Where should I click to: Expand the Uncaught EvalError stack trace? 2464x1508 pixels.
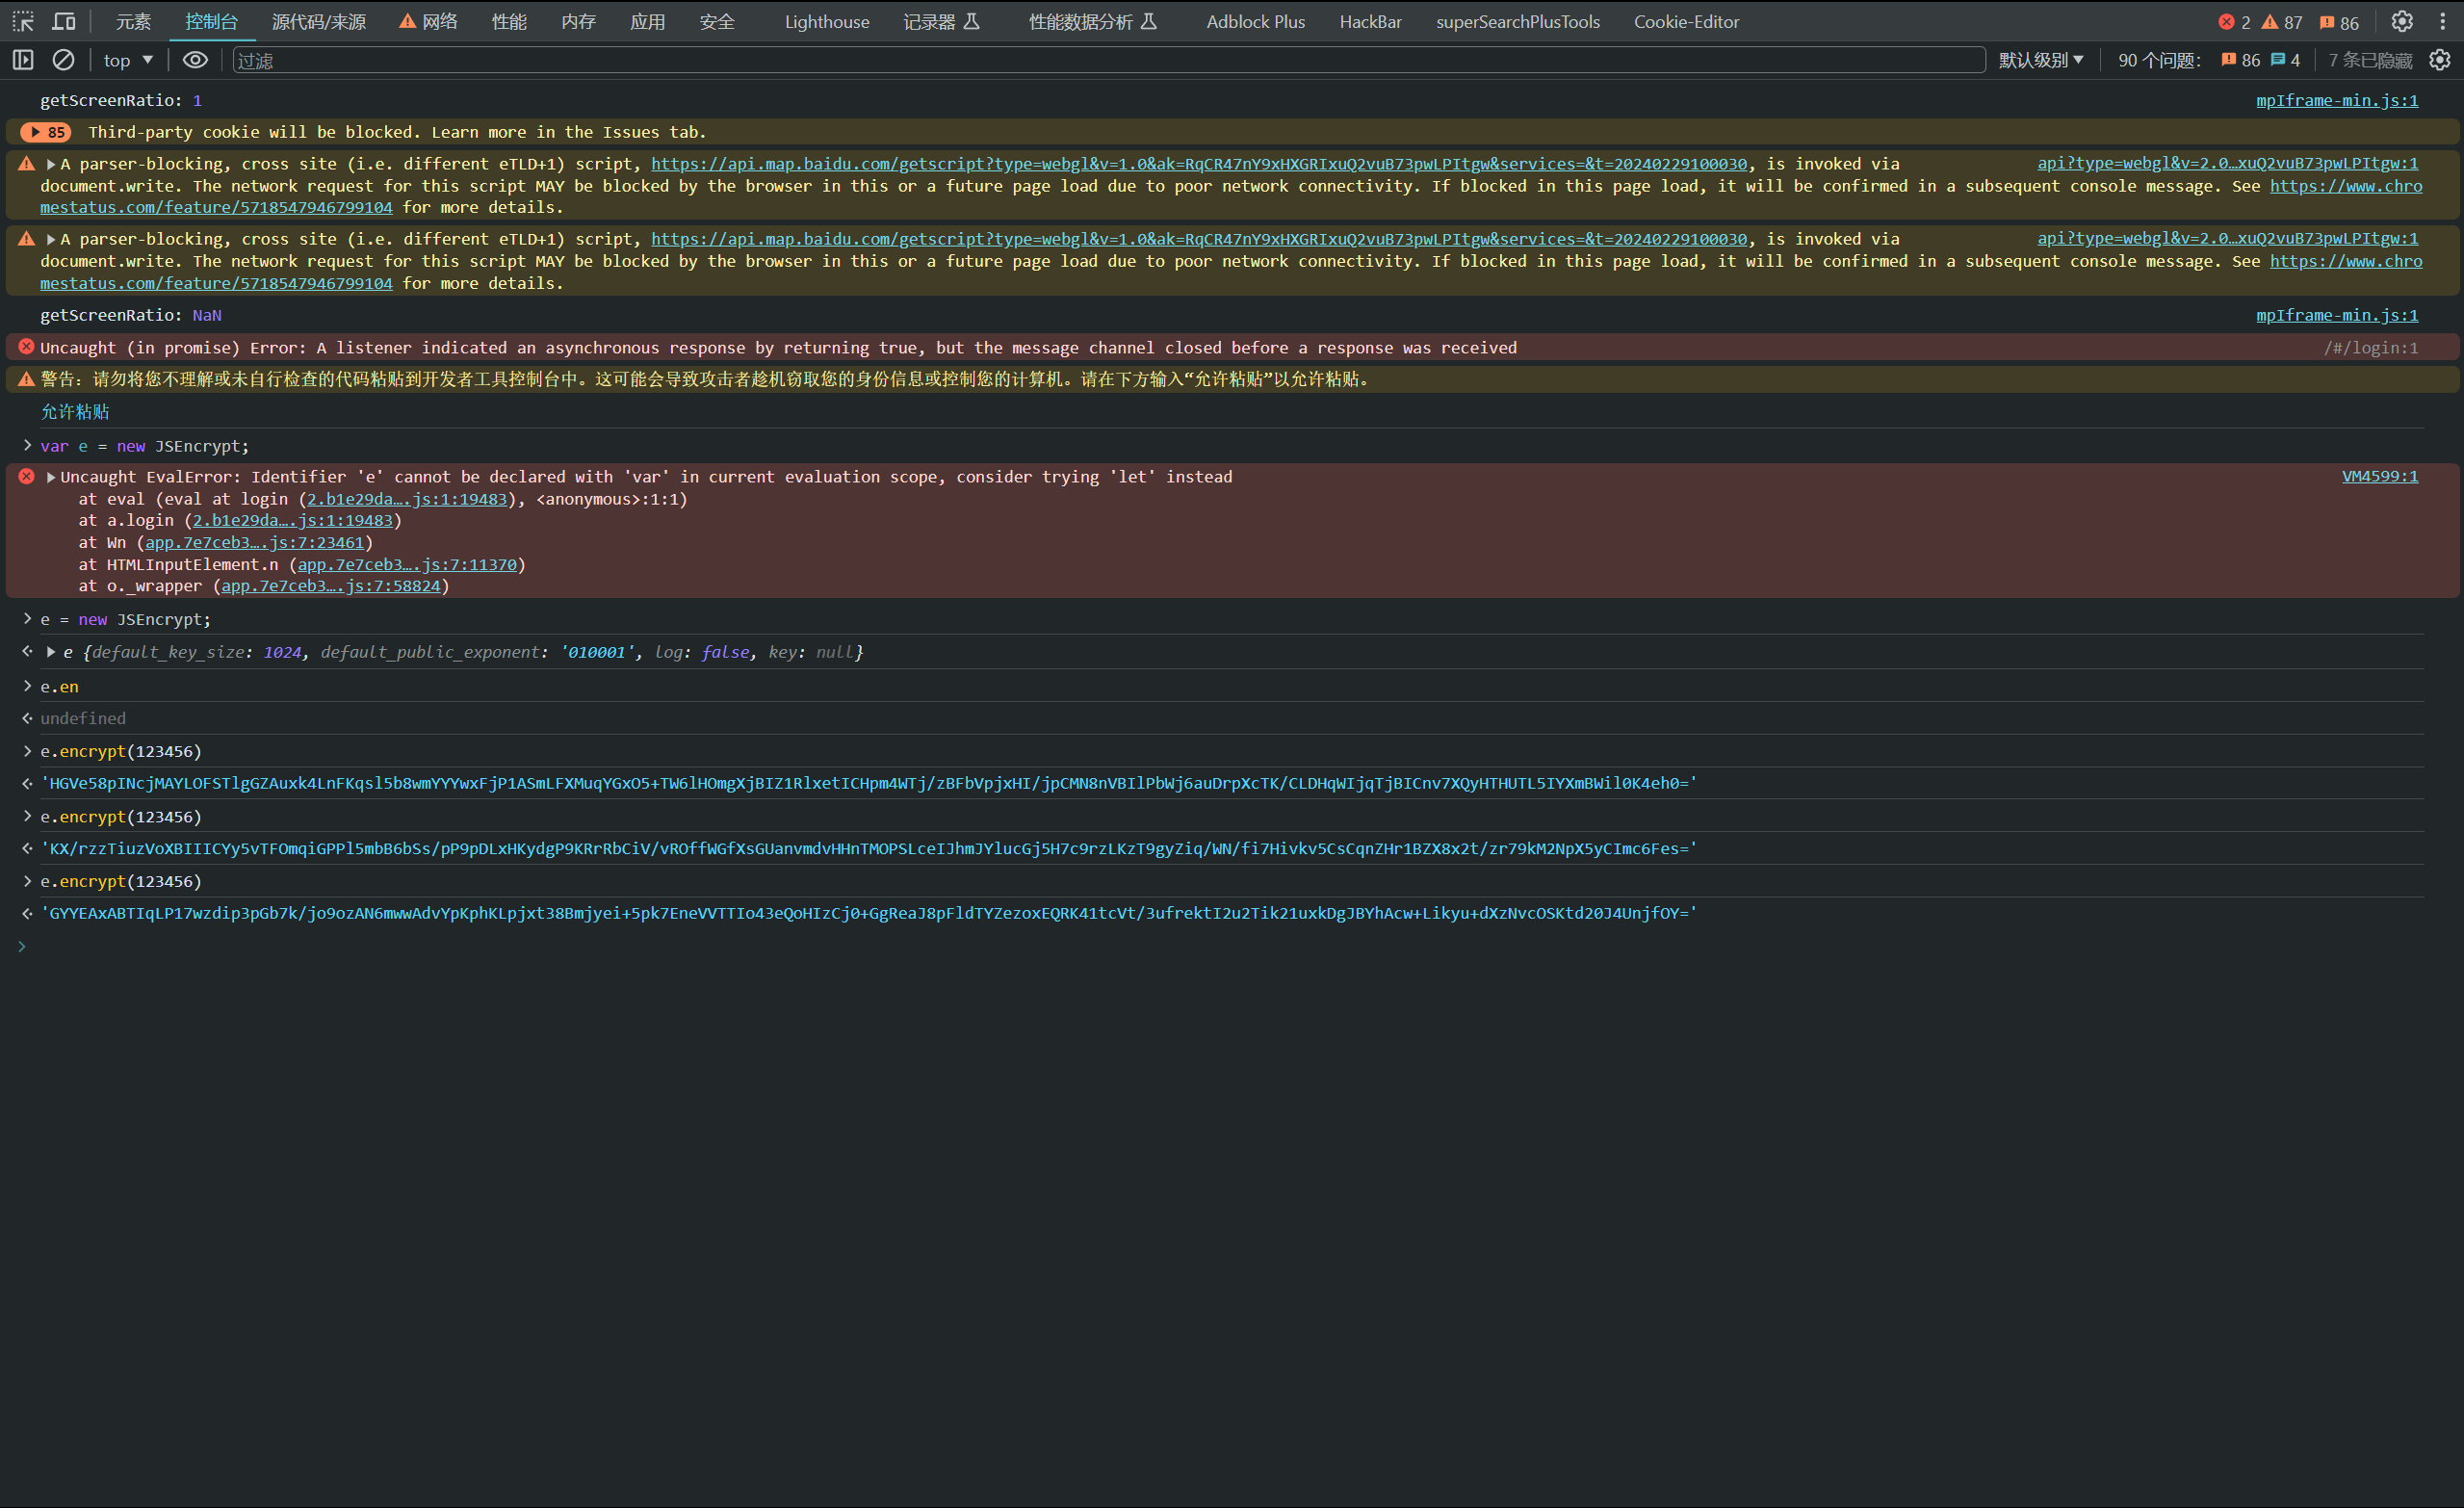click(50, 477)
